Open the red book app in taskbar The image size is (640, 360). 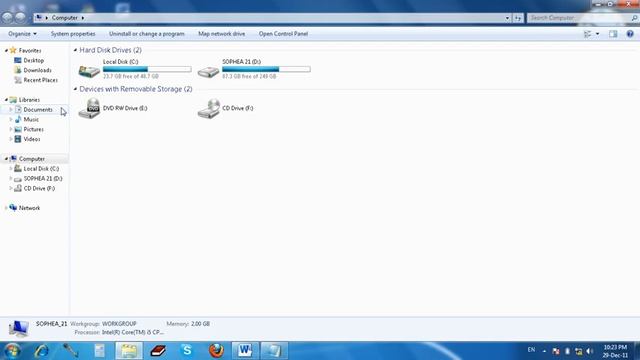[158, 350]
